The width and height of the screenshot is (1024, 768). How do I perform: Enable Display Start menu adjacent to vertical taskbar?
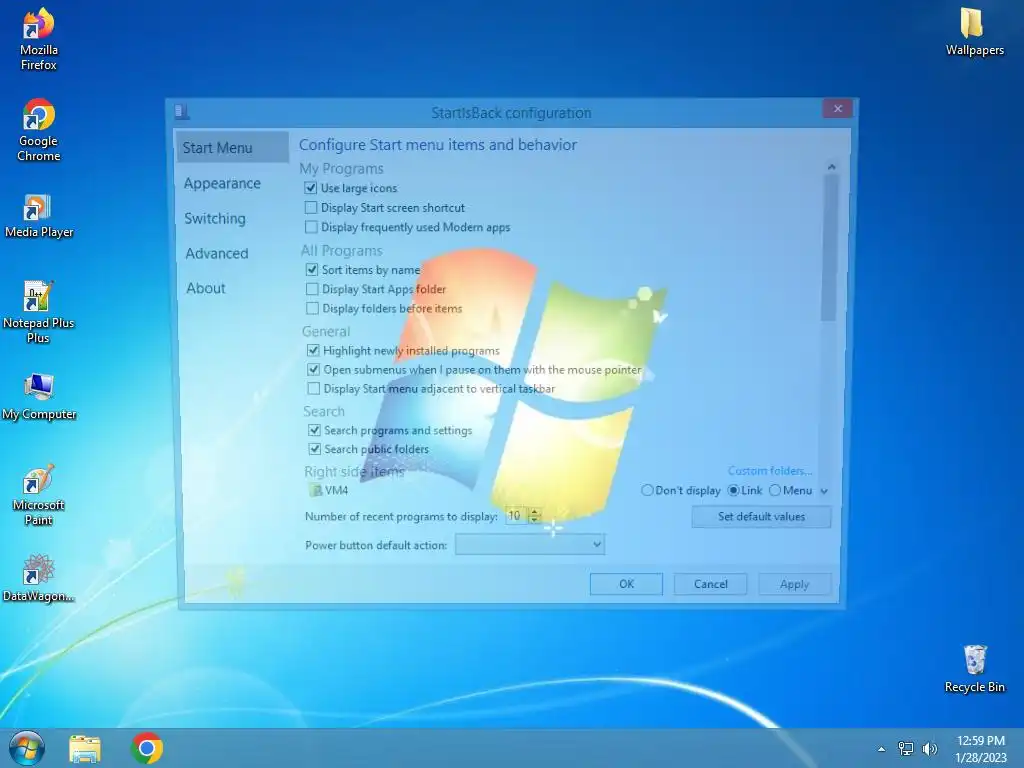click(313, 389)
